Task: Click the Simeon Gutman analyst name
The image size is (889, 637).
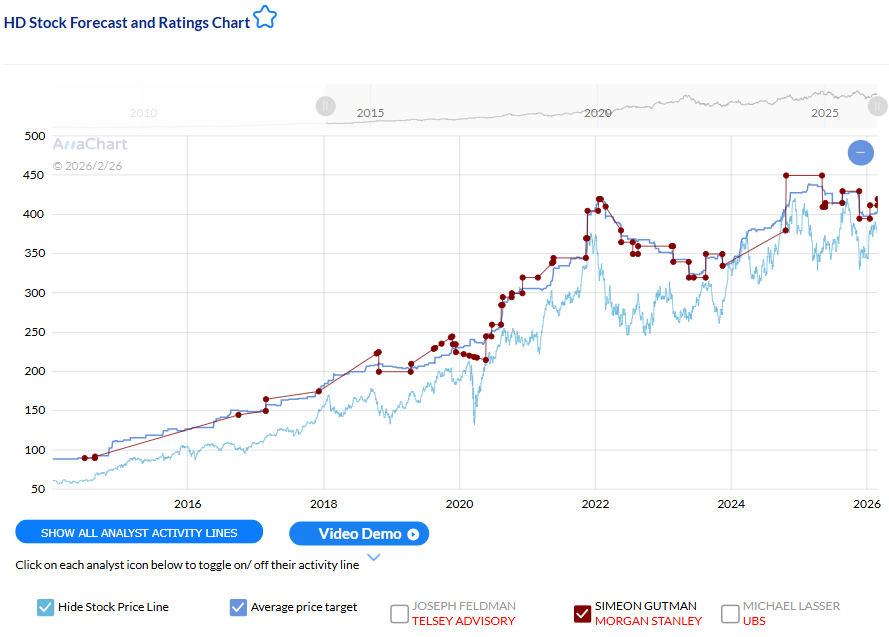Action: [645, 606]
